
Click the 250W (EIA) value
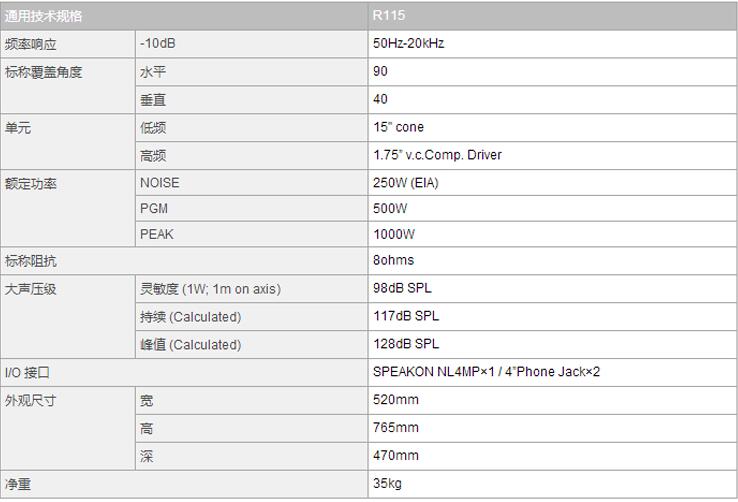point(406,183)
